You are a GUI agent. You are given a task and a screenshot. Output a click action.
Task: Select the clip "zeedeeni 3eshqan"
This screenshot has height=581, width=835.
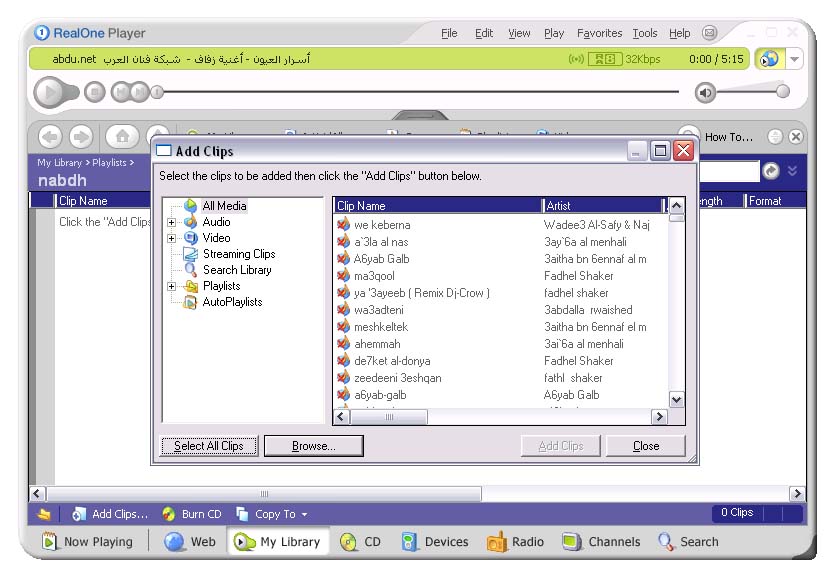[398, 379]
